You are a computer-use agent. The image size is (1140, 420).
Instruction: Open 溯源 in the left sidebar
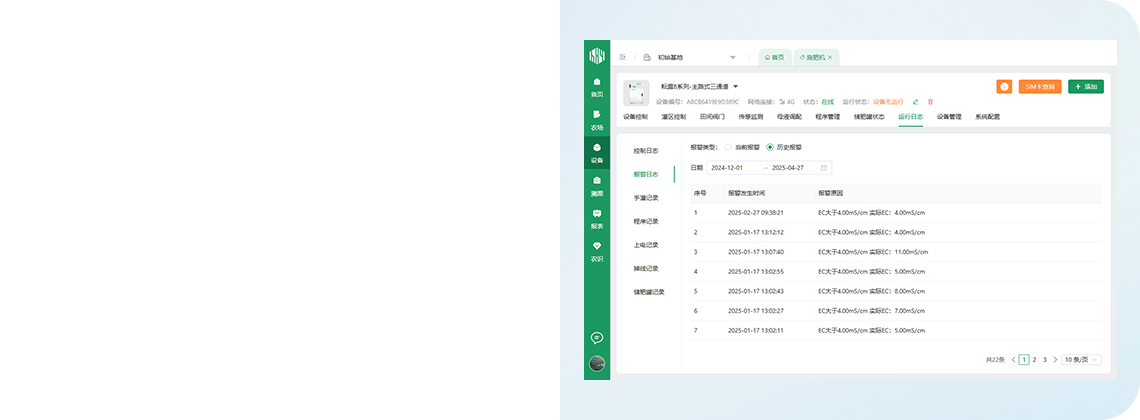click(597, 186)
